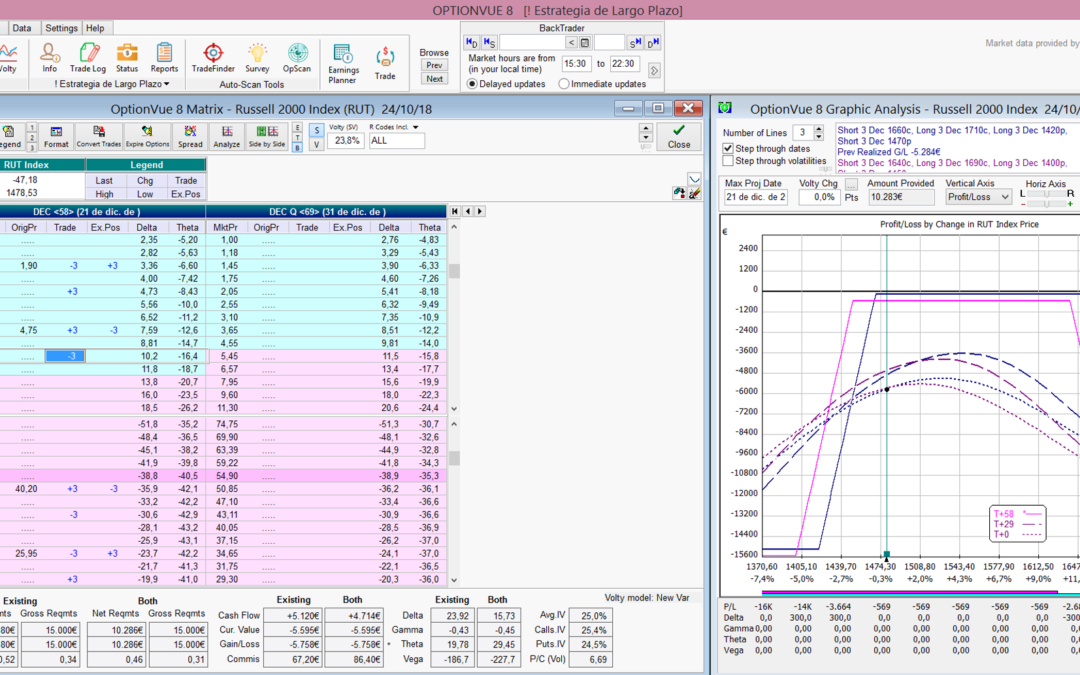Image resolution: width=1080 pixels, height=675 pixels.
Task: Select DEC Q <69> expiration header
Action: point(326,211)
